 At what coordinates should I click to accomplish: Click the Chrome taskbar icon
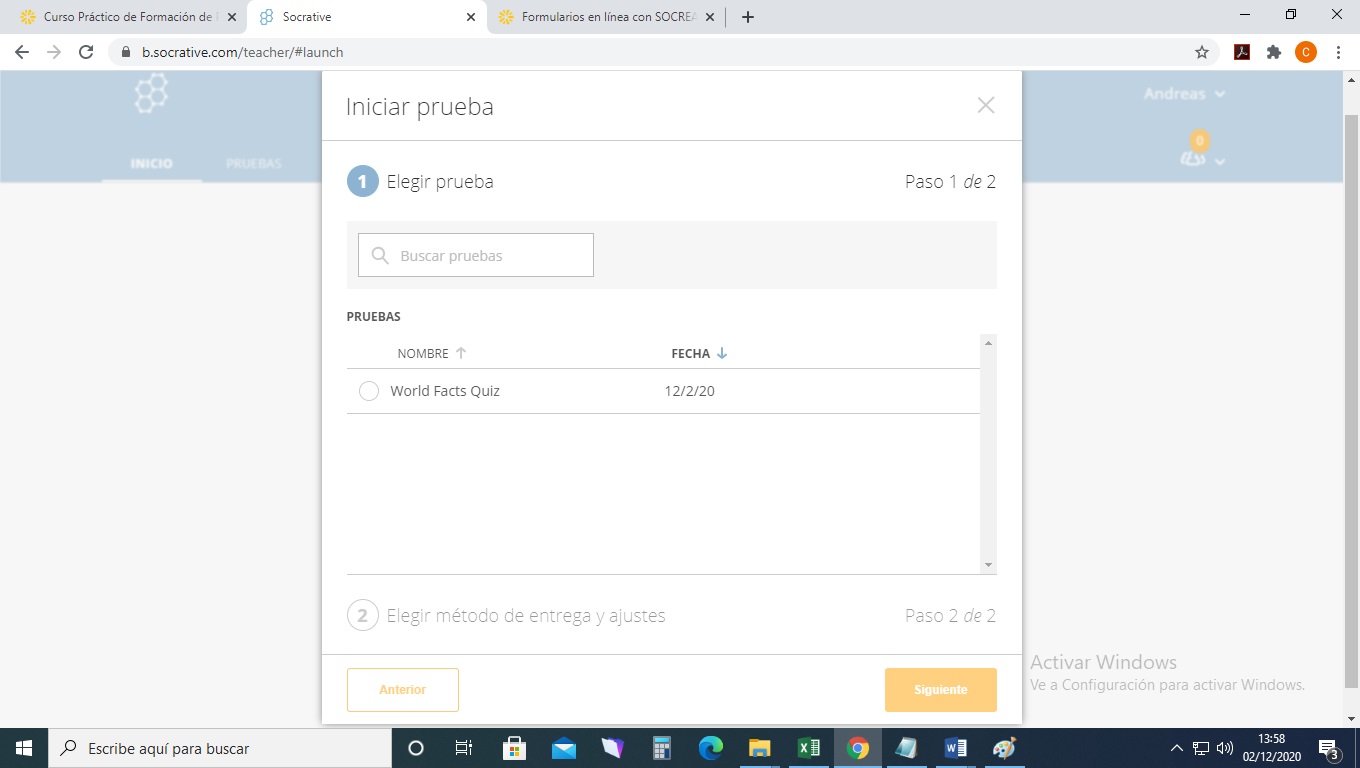click(857, 748)
